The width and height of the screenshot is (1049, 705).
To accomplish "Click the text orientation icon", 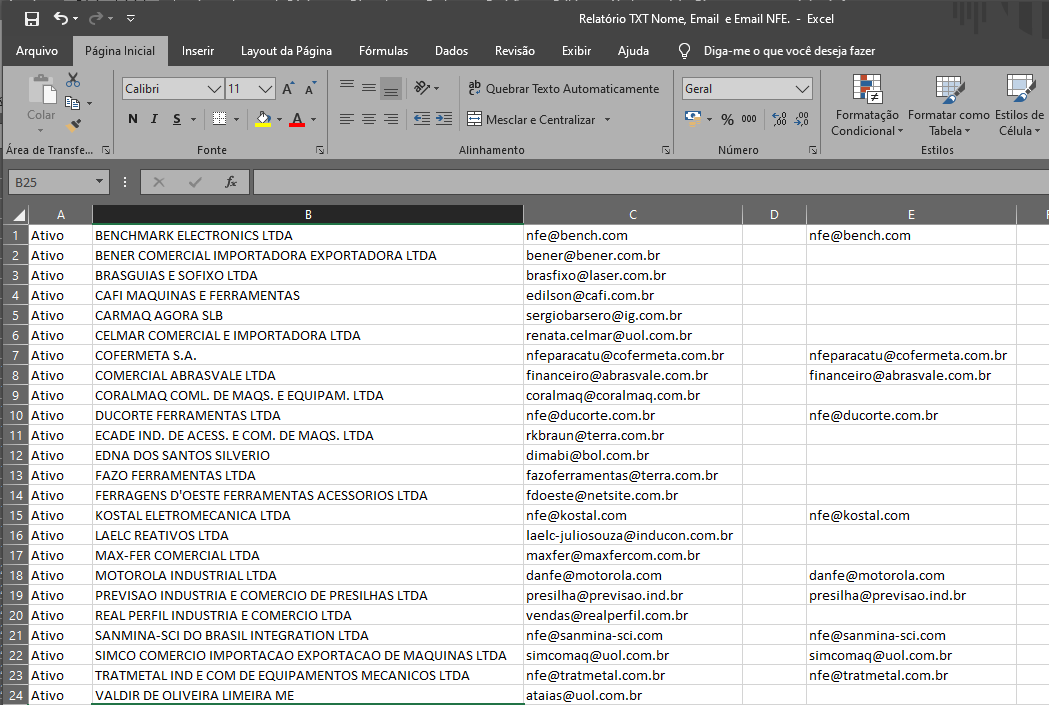I will coord(421,87).
